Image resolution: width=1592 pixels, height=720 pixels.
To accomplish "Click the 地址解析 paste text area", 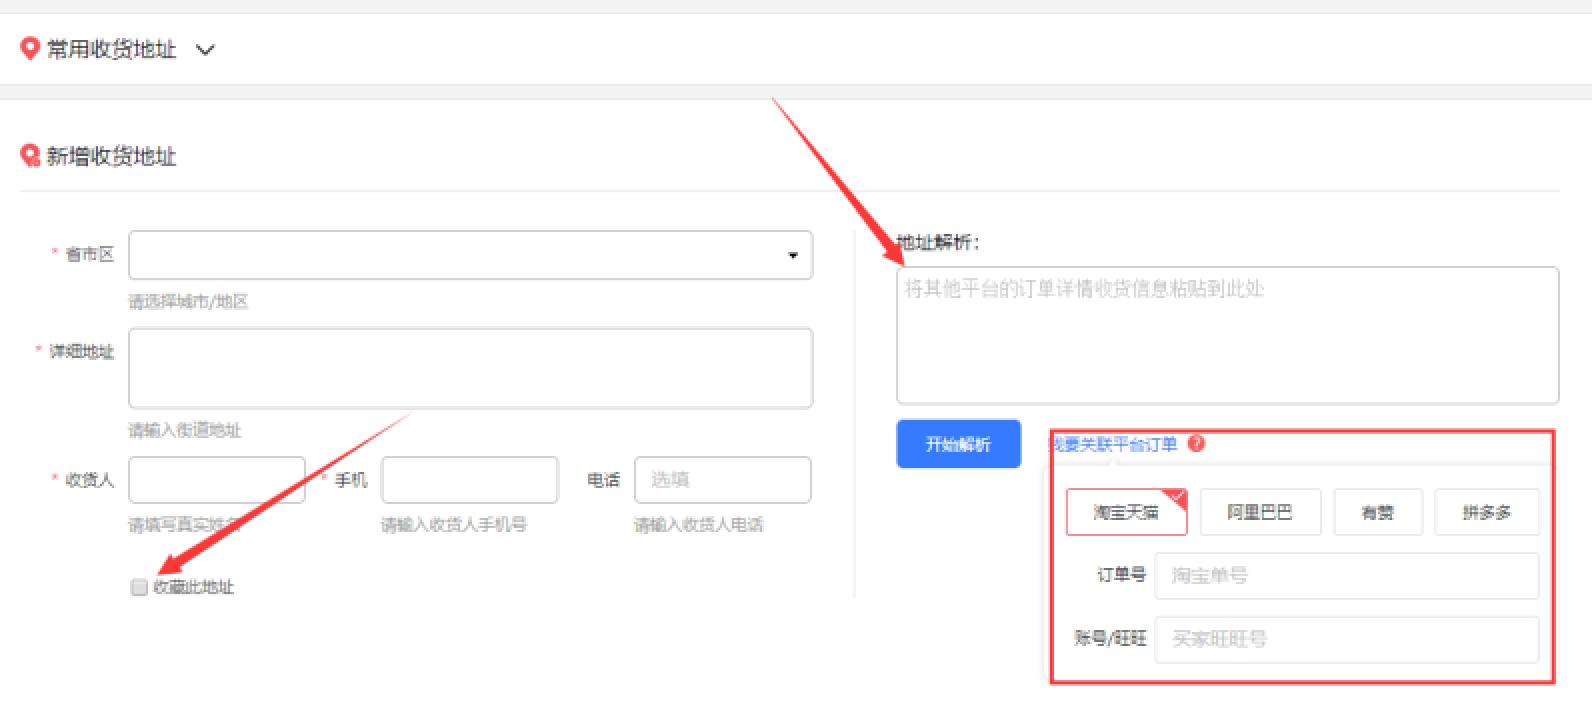I will point(1227,335).
